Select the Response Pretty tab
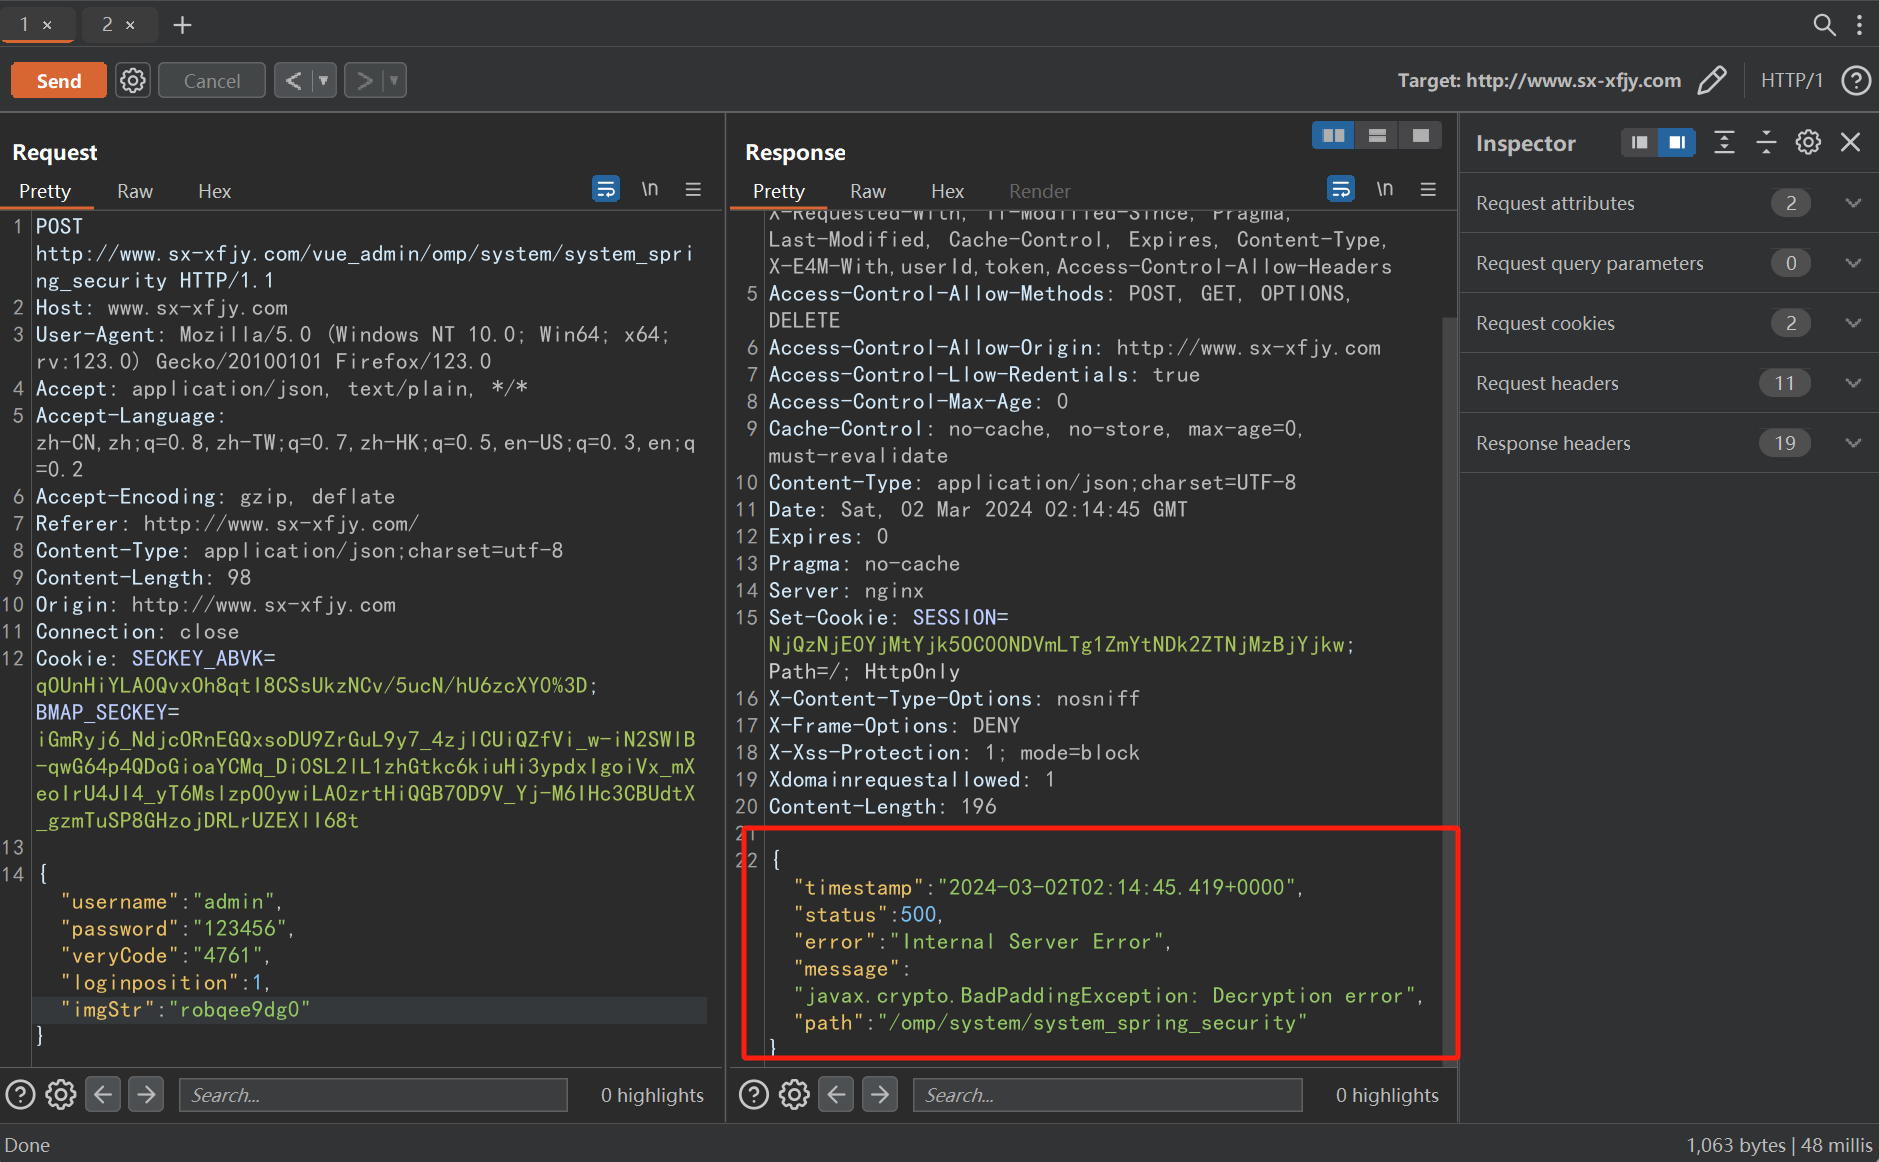Image resolution: width=1879 pixels, height=1162 pixels. [x=778, y=191]
